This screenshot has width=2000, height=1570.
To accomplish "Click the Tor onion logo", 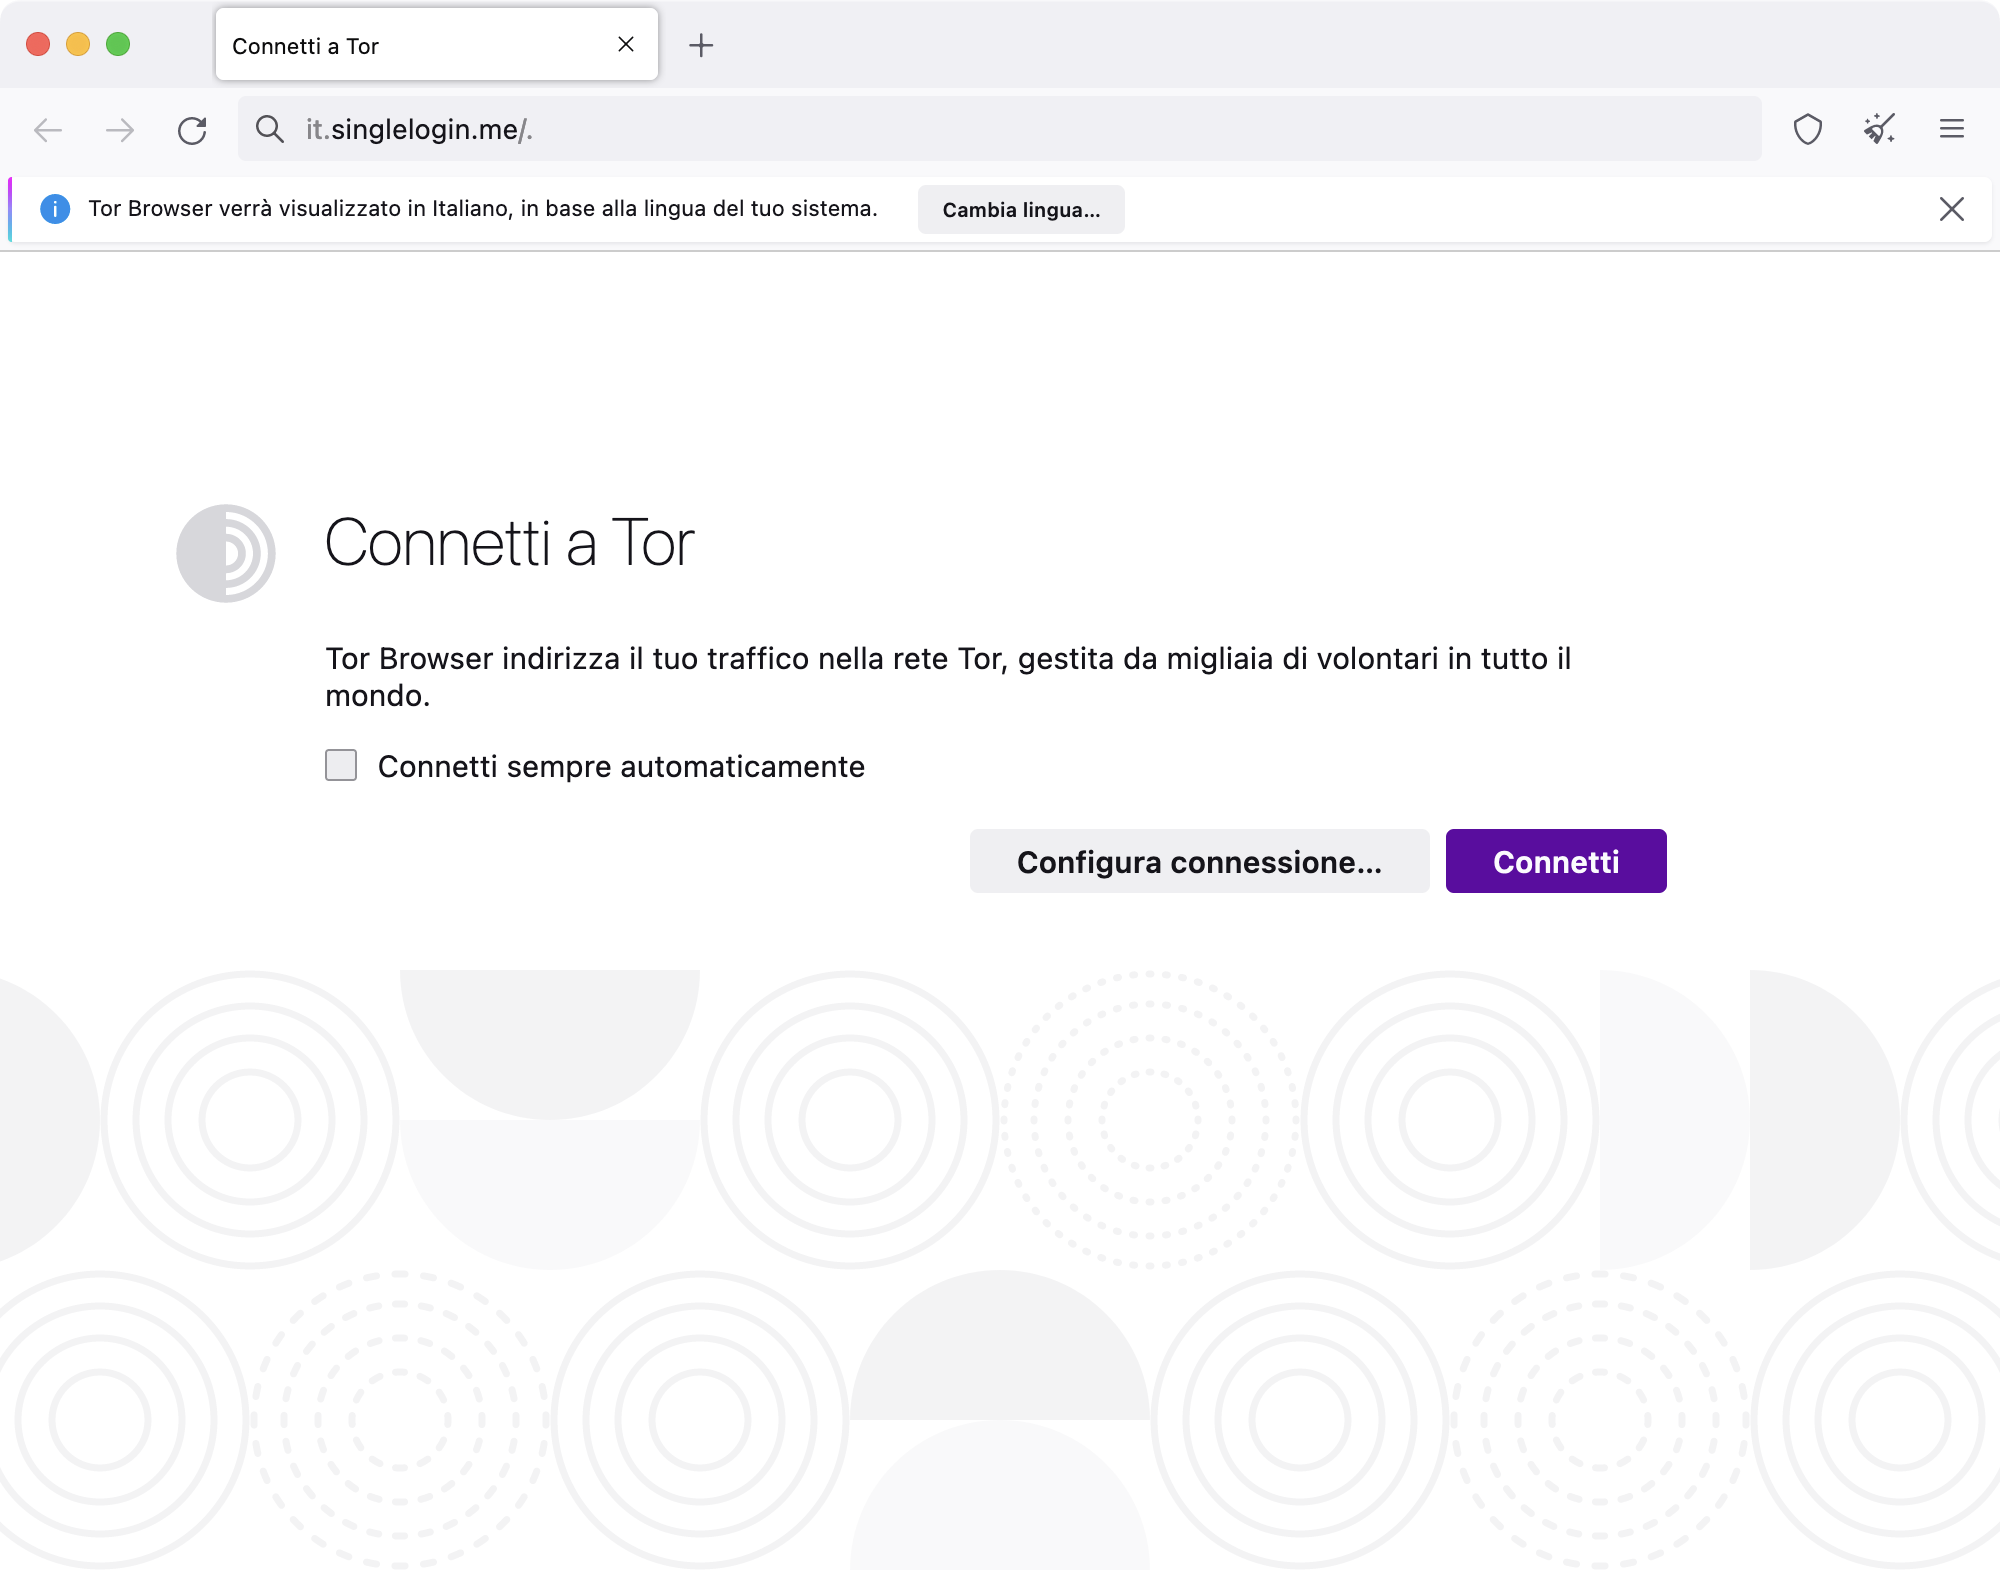I will point(226,553).
